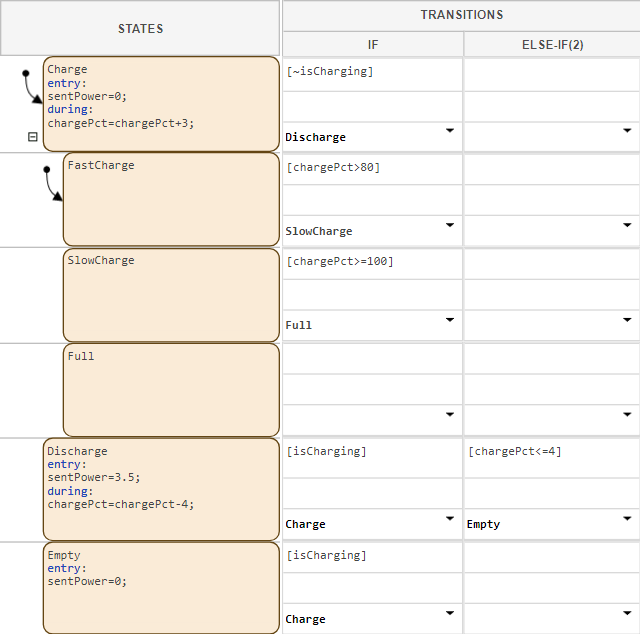Select the ELSE-IF(2) column header
Image resolution: width=640 pixels, height=634 pixels.
[x=551, y=45]
